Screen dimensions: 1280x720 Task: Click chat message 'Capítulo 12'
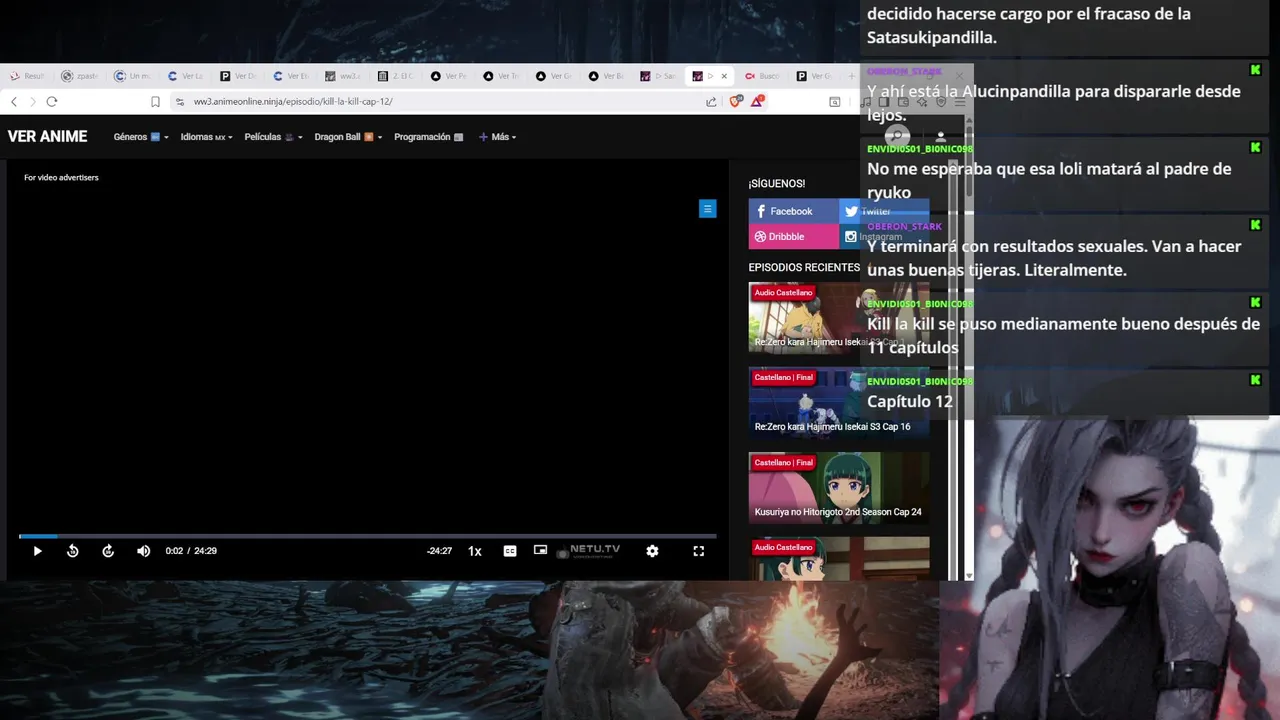coord(910,401)
